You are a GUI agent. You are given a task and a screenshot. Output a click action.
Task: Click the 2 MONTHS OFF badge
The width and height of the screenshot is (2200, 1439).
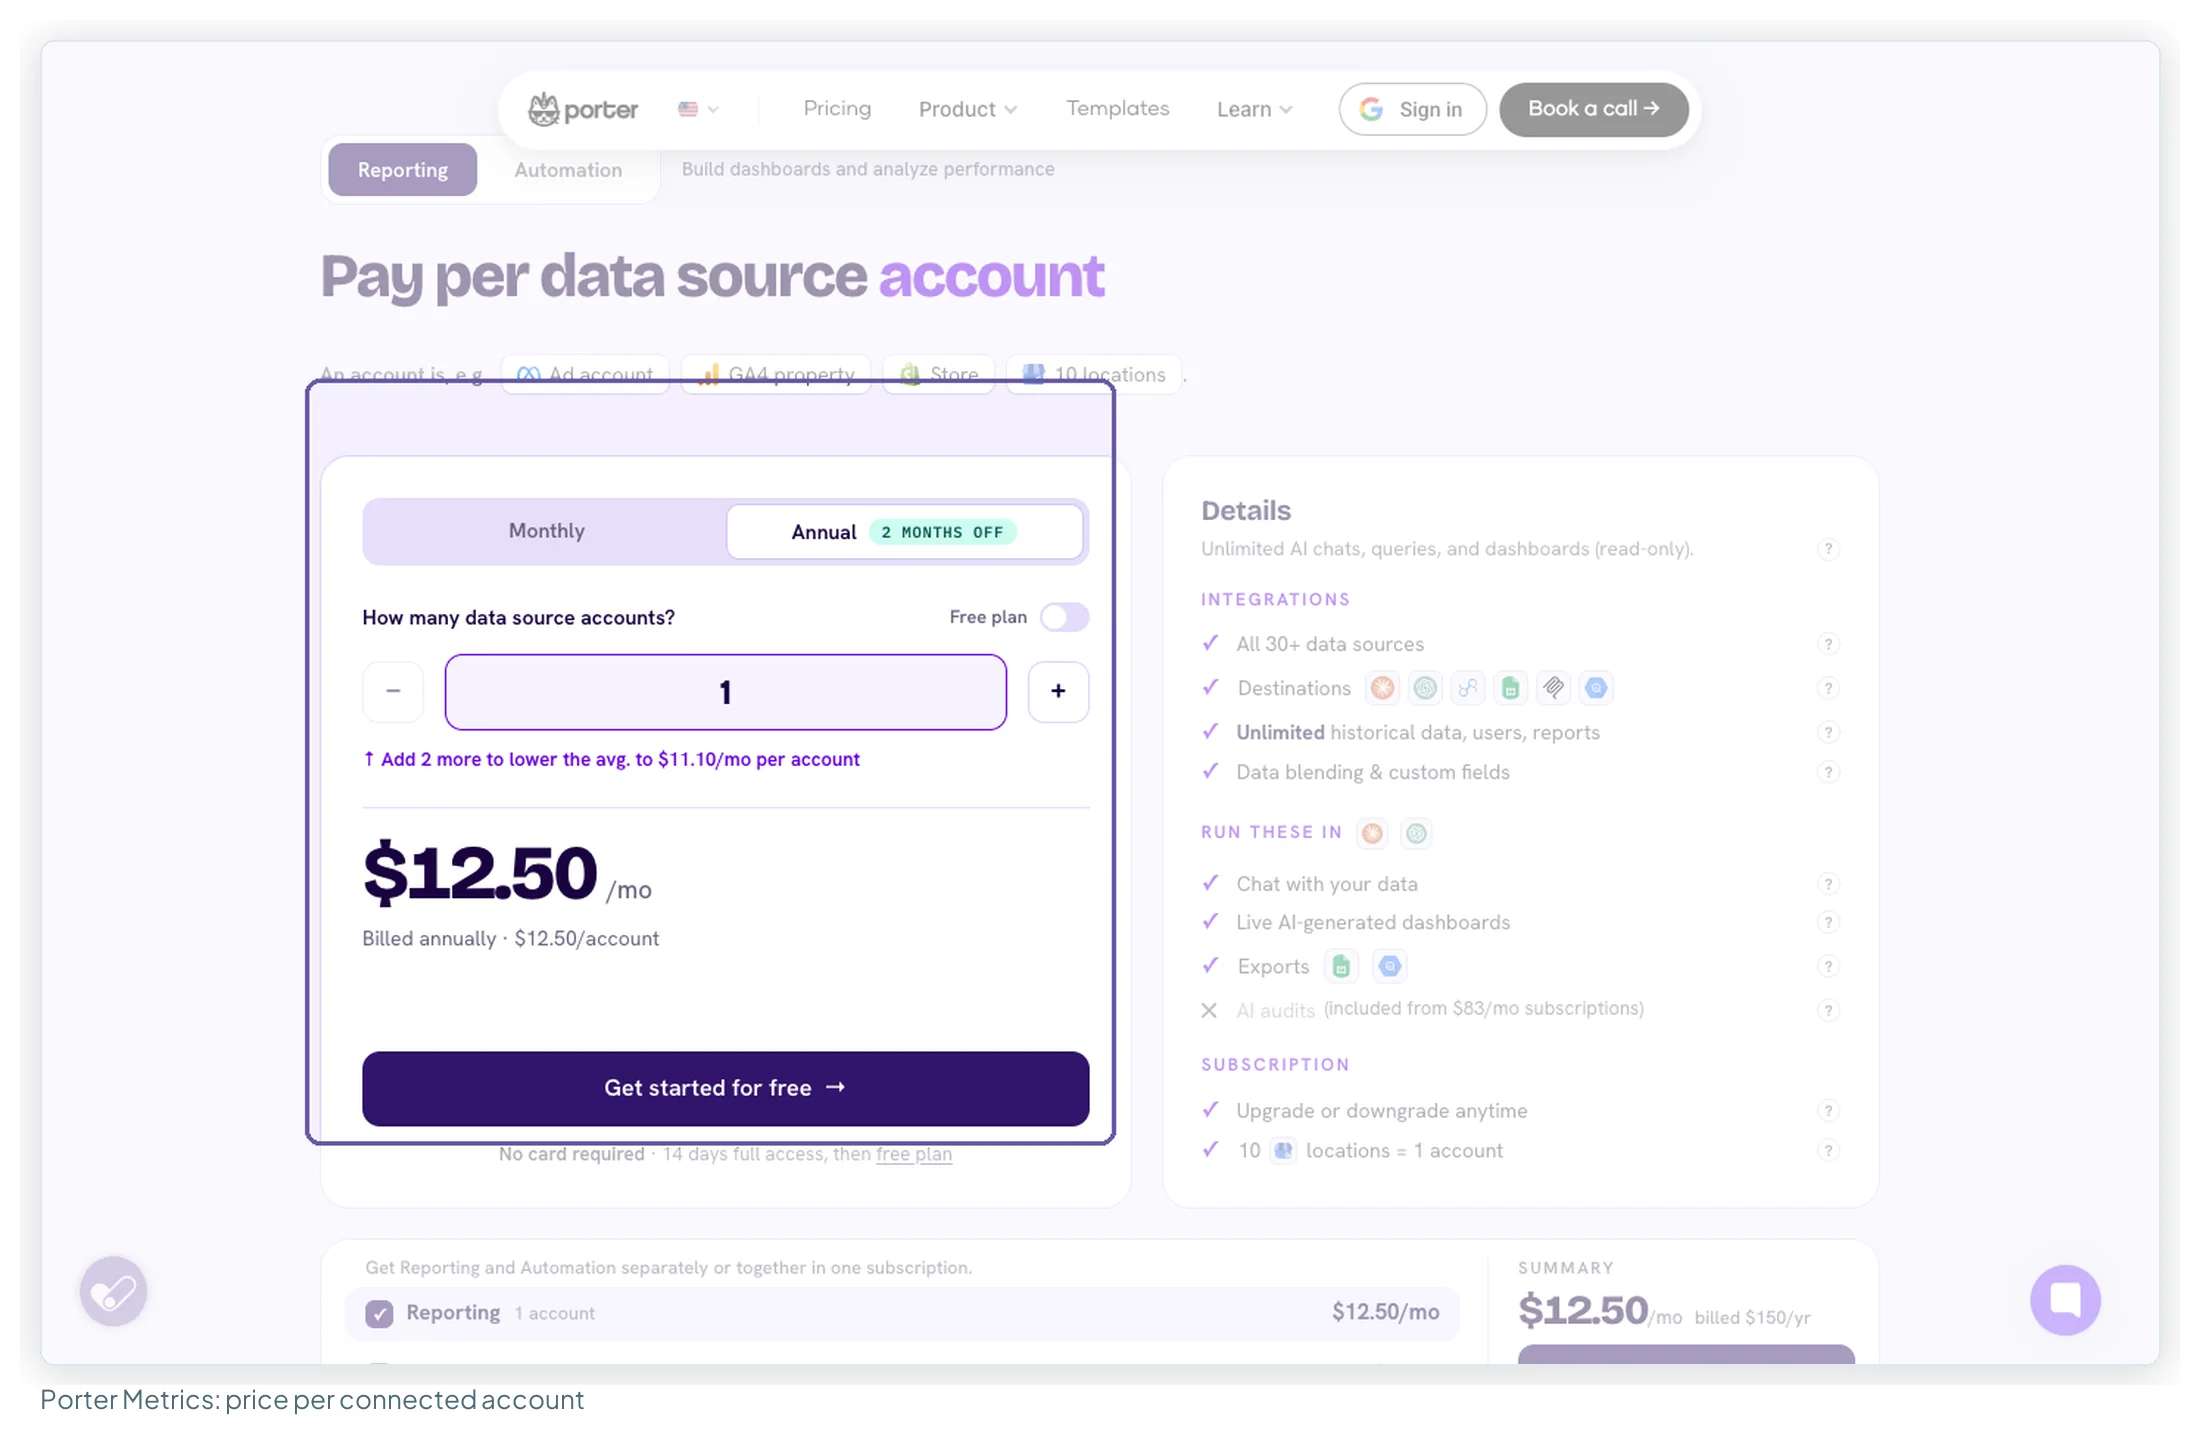[942, 532]
